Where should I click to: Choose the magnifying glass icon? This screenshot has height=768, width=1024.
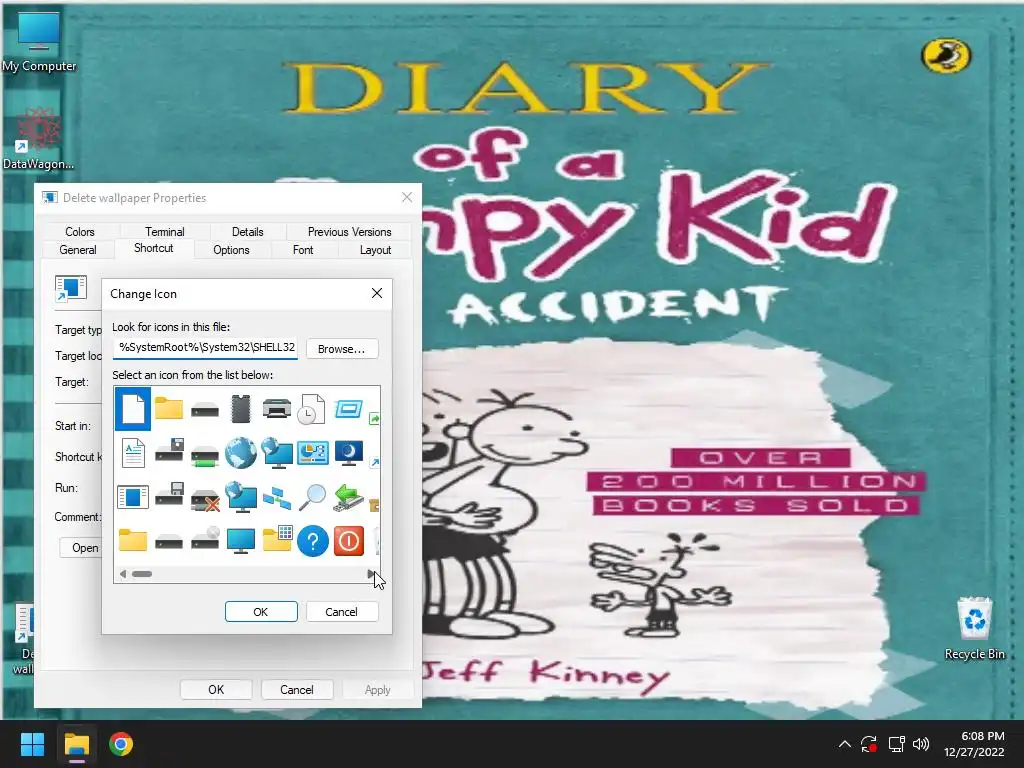click(x=313, y=497)
